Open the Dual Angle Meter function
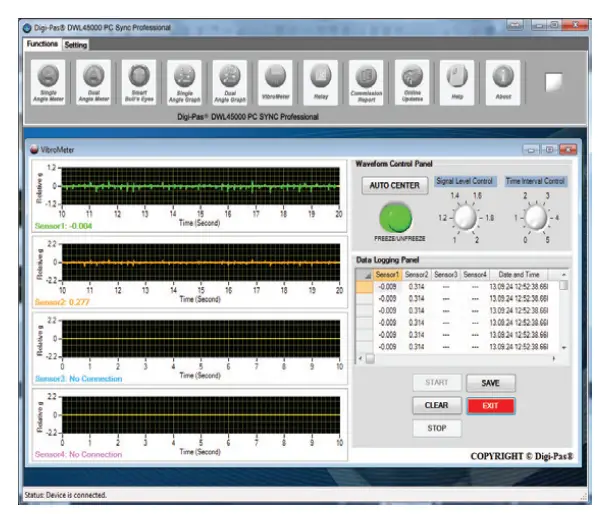This screenshot has width=614, height=514. (x=93, y=76)
